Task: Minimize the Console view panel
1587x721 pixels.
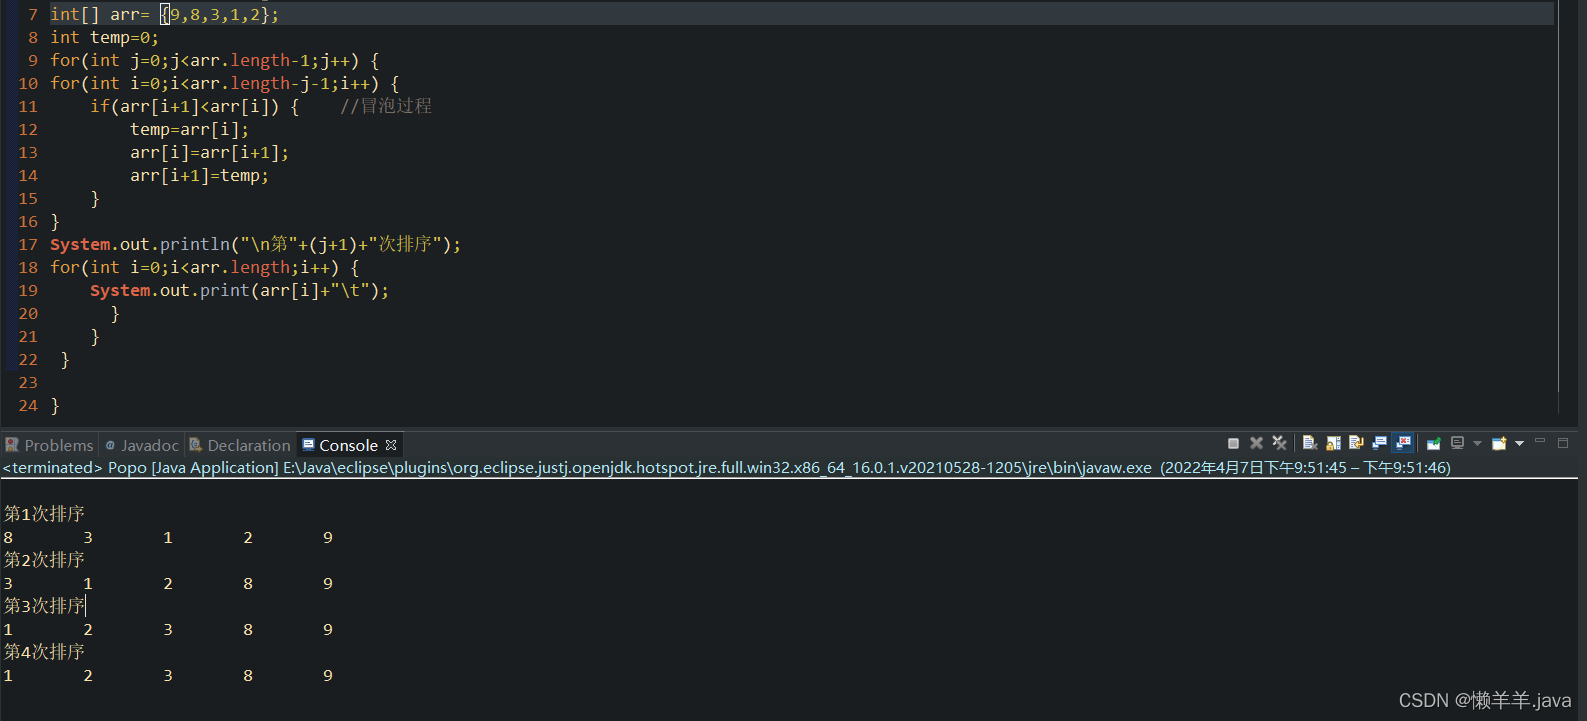Action: click(x=1540, y=441)
